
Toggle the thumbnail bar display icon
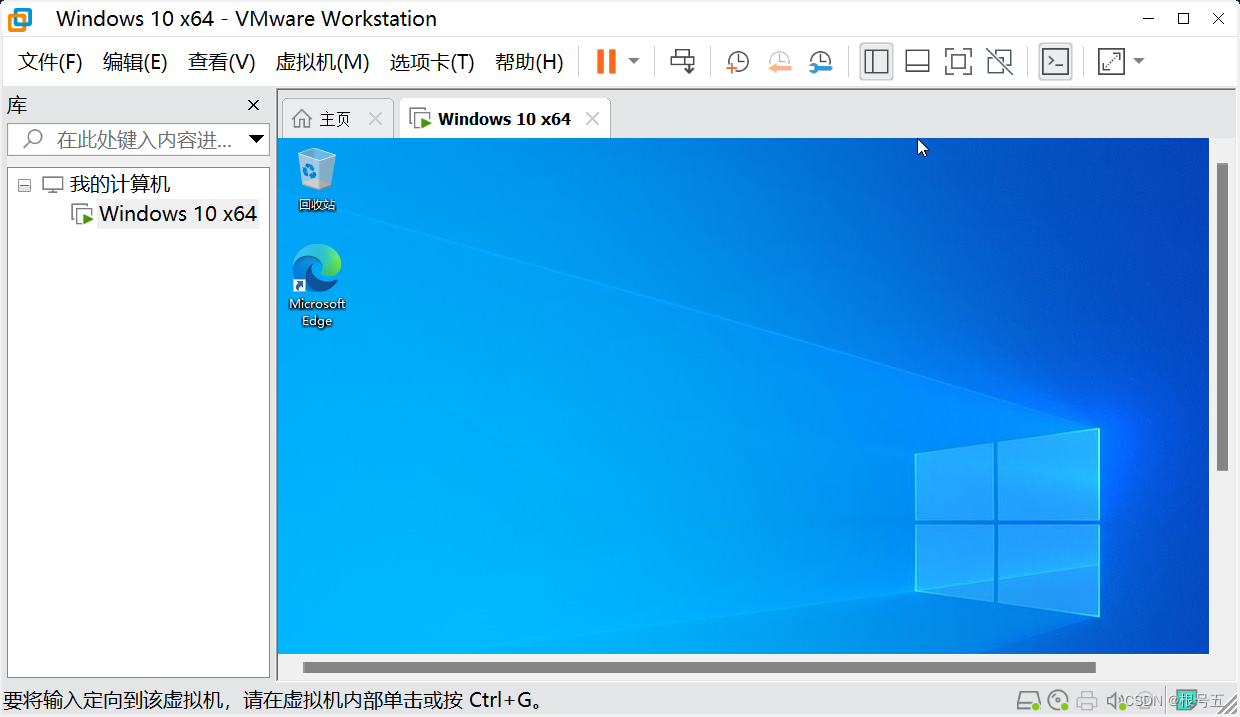917,61
